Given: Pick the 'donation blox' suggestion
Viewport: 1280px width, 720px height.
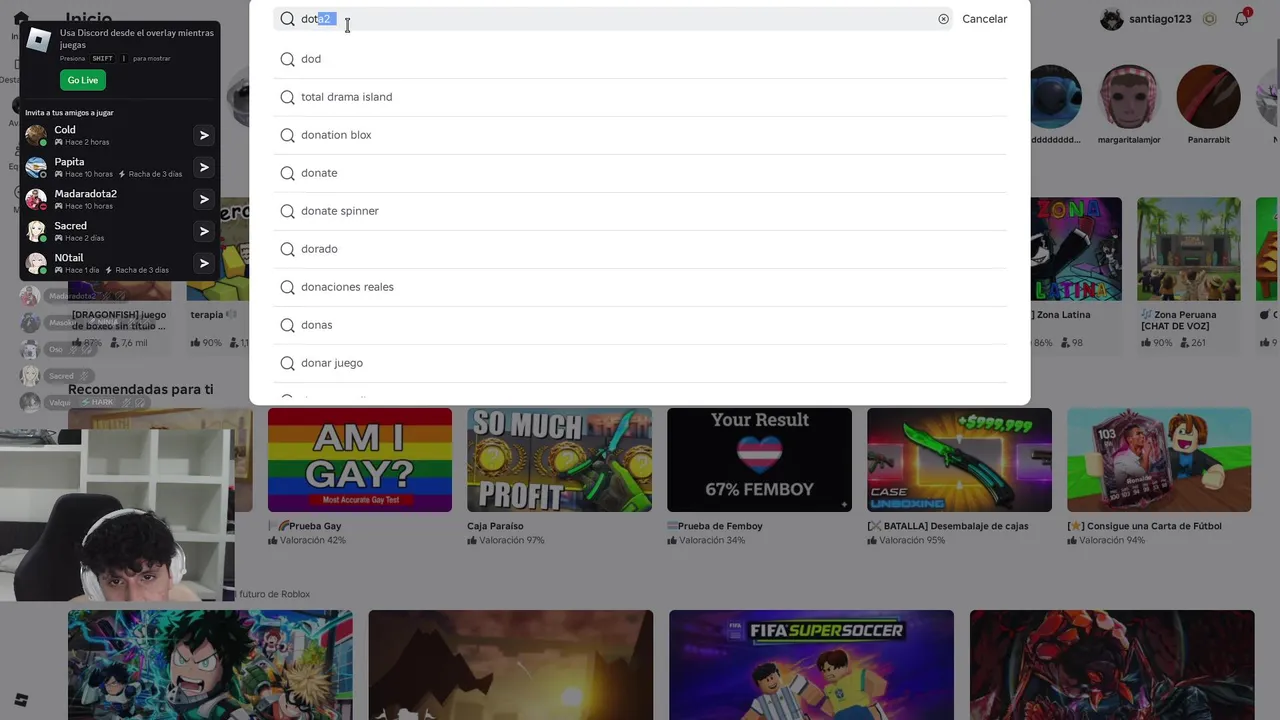Looking at the screenshot, I should click(x=640, y=135).
